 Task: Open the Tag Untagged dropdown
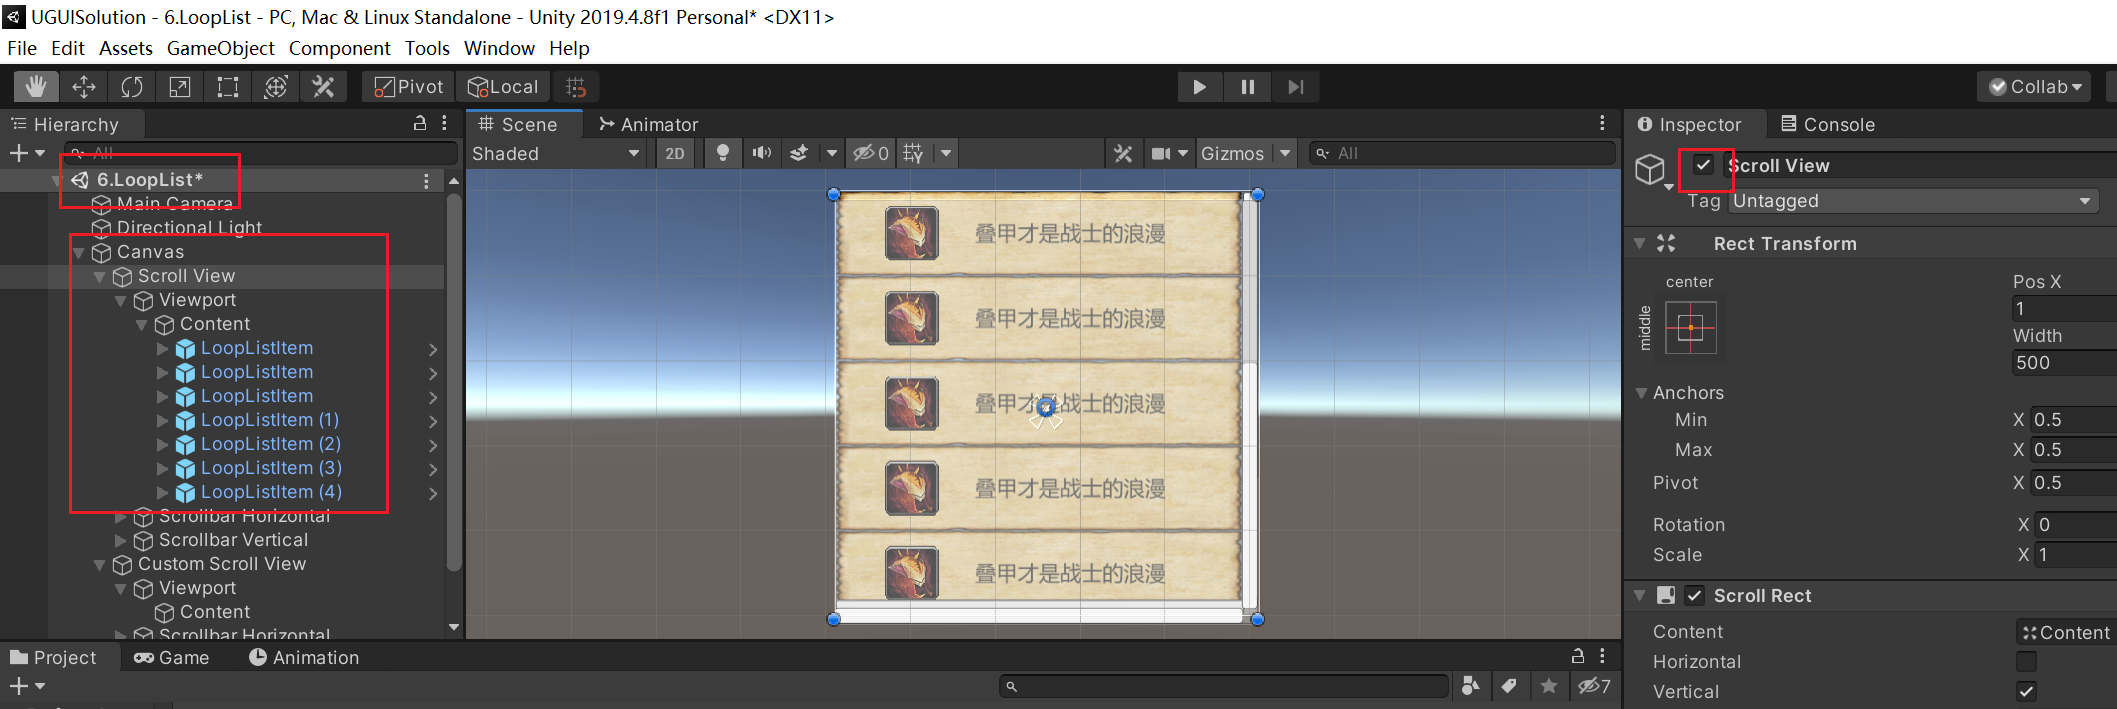pyautogui.click(x=1913, y=201)
